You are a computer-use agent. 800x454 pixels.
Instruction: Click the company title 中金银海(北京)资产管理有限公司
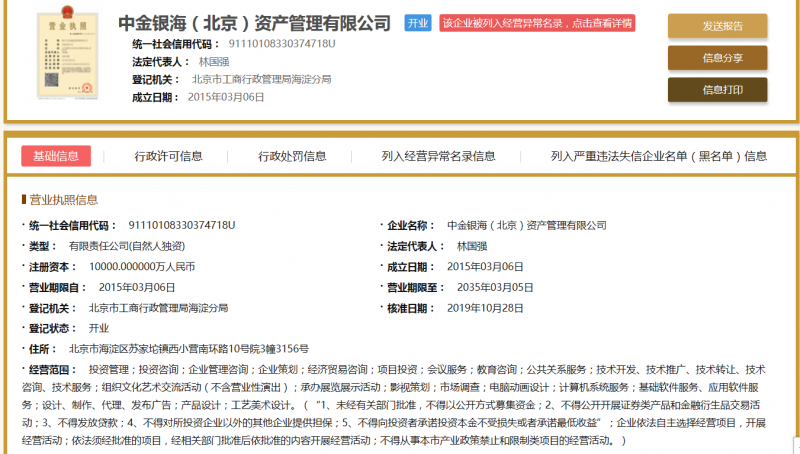pos(255,23)
